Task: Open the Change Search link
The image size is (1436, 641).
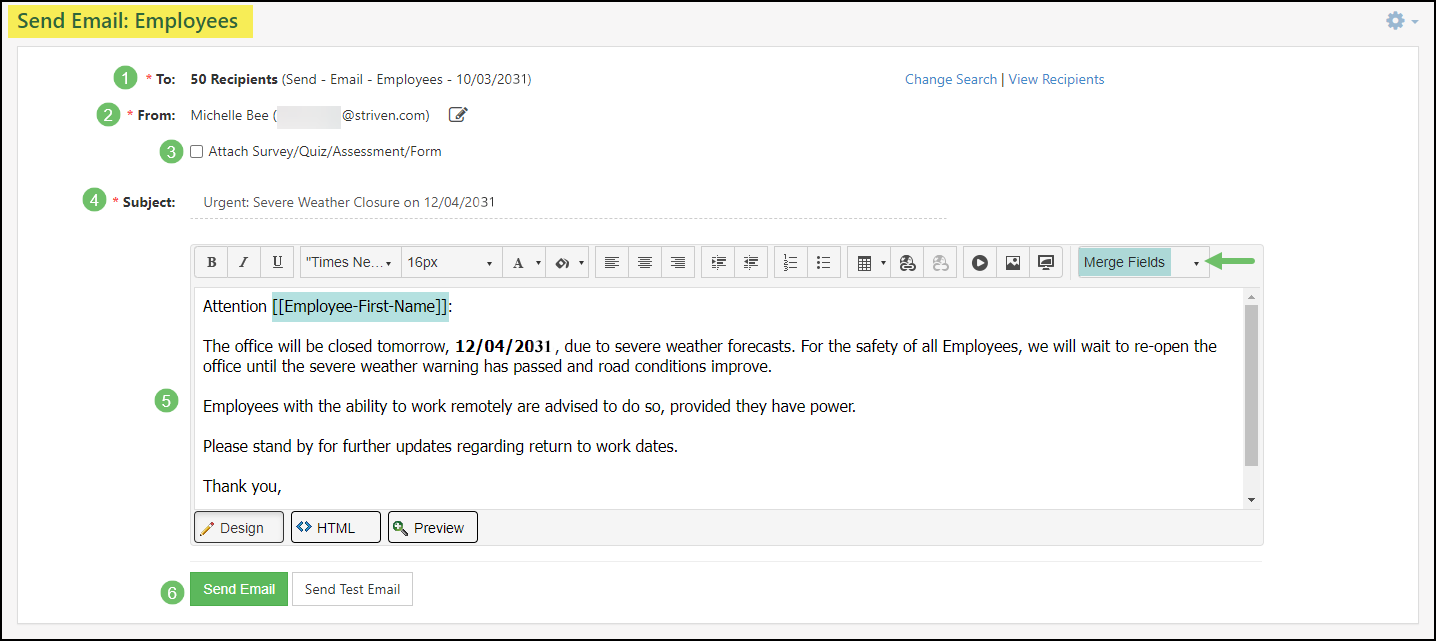Action: point(951,79)
